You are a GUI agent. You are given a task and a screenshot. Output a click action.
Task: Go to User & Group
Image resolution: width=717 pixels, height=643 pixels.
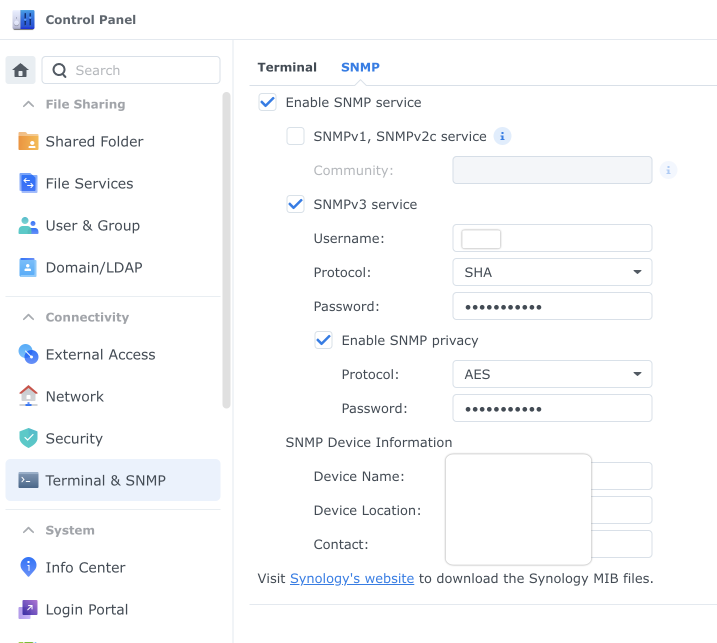[x=92, y=225]
